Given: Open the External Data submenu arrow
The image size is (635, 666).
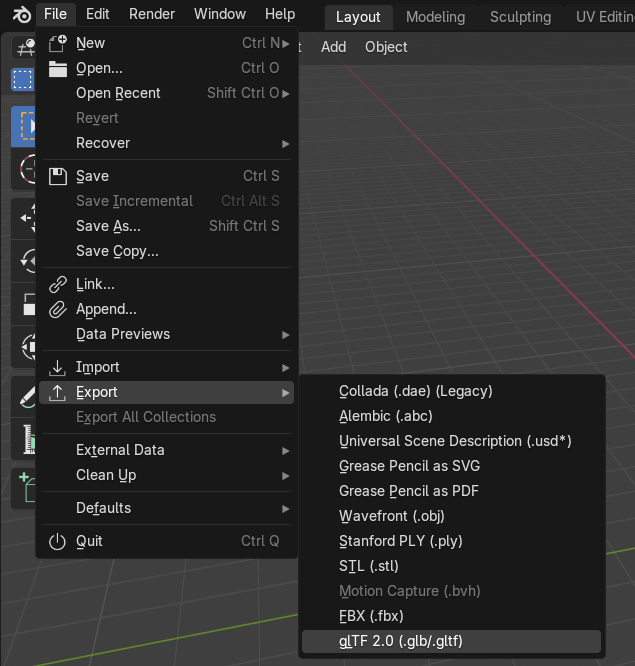Looking at the screenshot, I should [x=286, y=450].
